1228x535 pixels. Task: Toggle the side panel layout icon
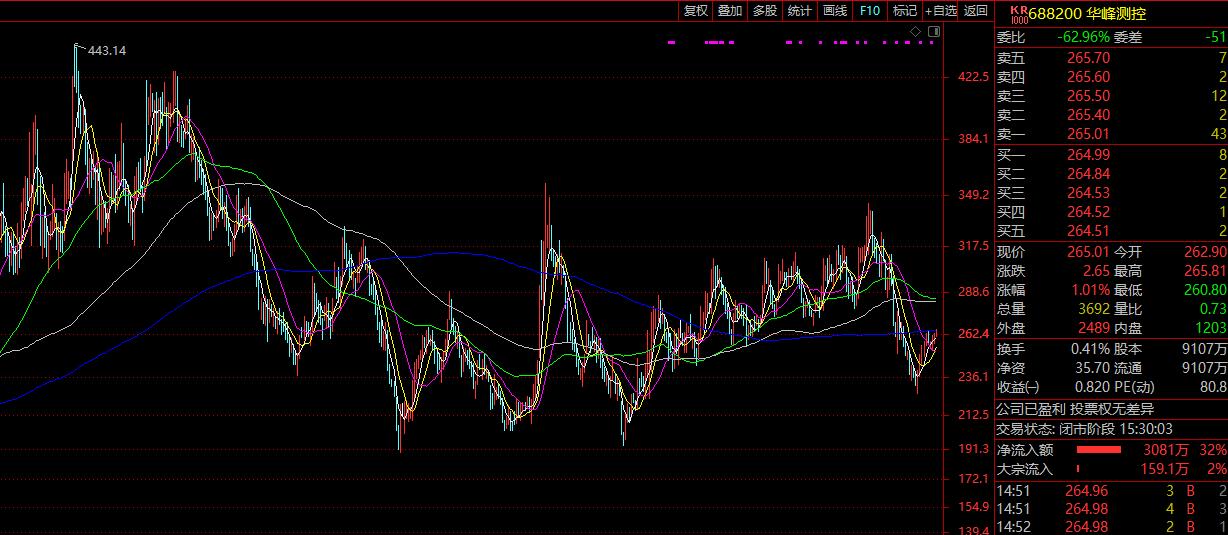click(x=933, y=33)
